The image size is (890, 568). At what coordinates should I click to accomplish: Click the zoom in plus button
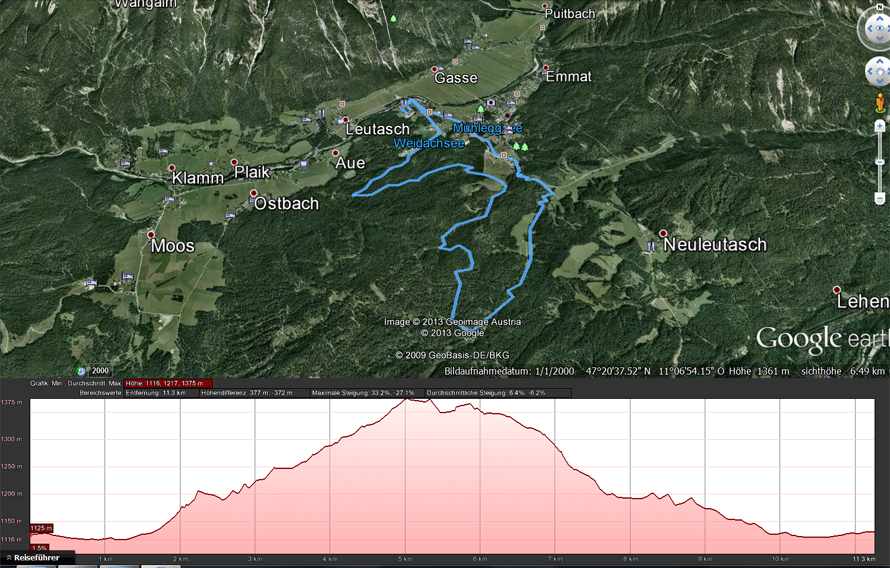pyautogui.click(x=880, y=126)
